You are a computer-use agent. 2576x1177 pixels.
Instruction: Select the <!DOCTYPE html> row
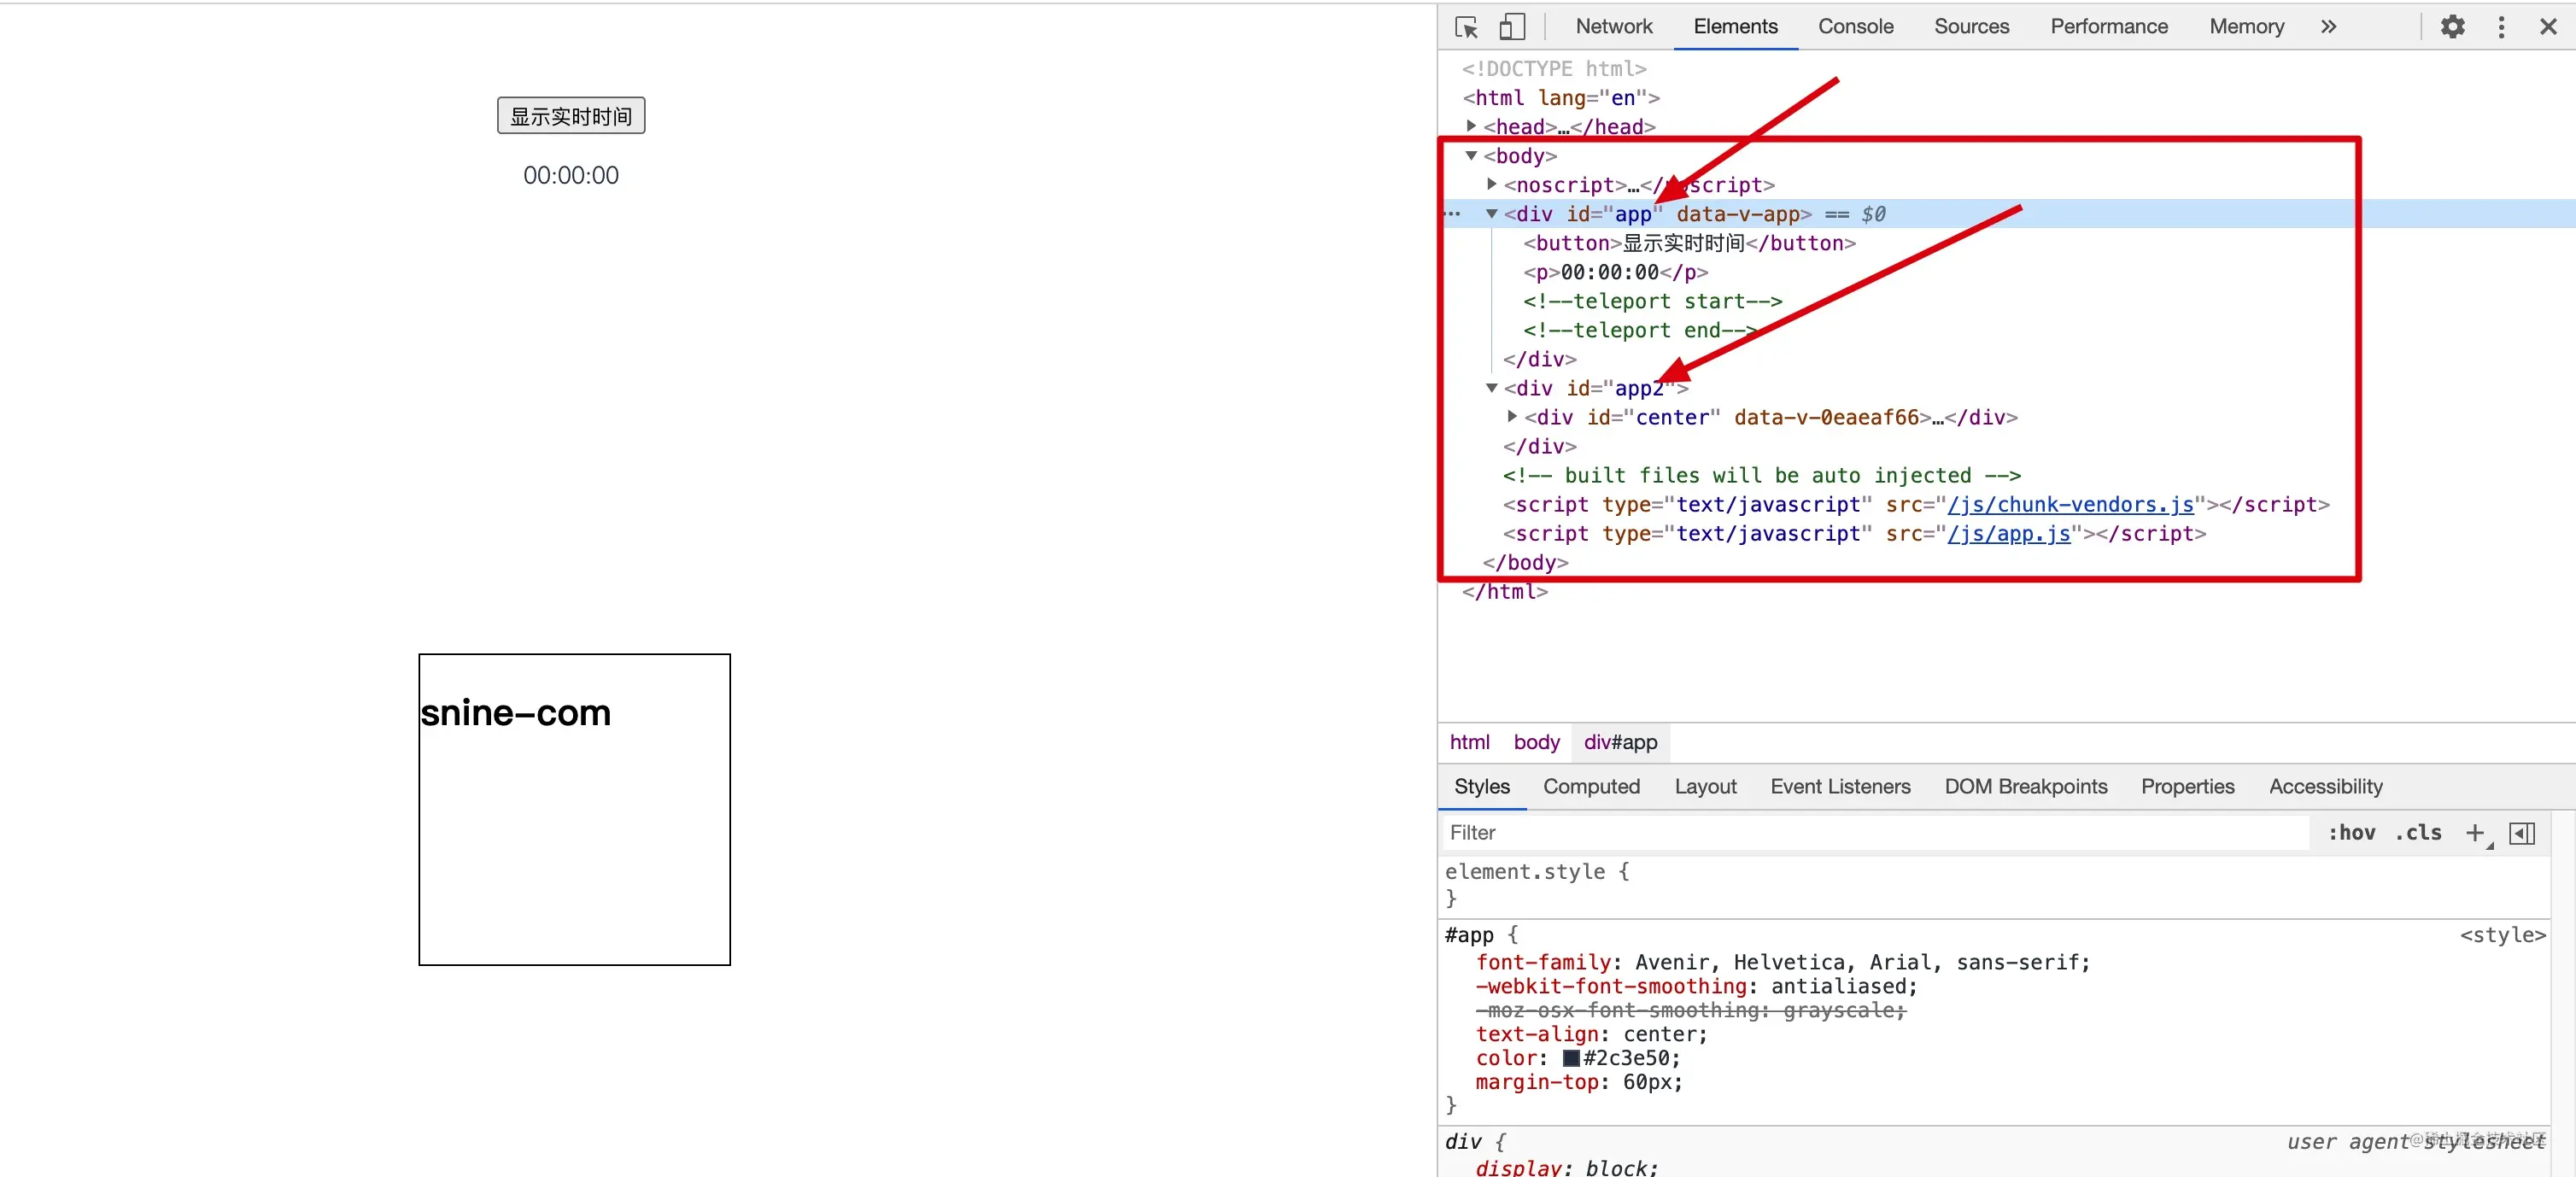tap(1553, 69)
